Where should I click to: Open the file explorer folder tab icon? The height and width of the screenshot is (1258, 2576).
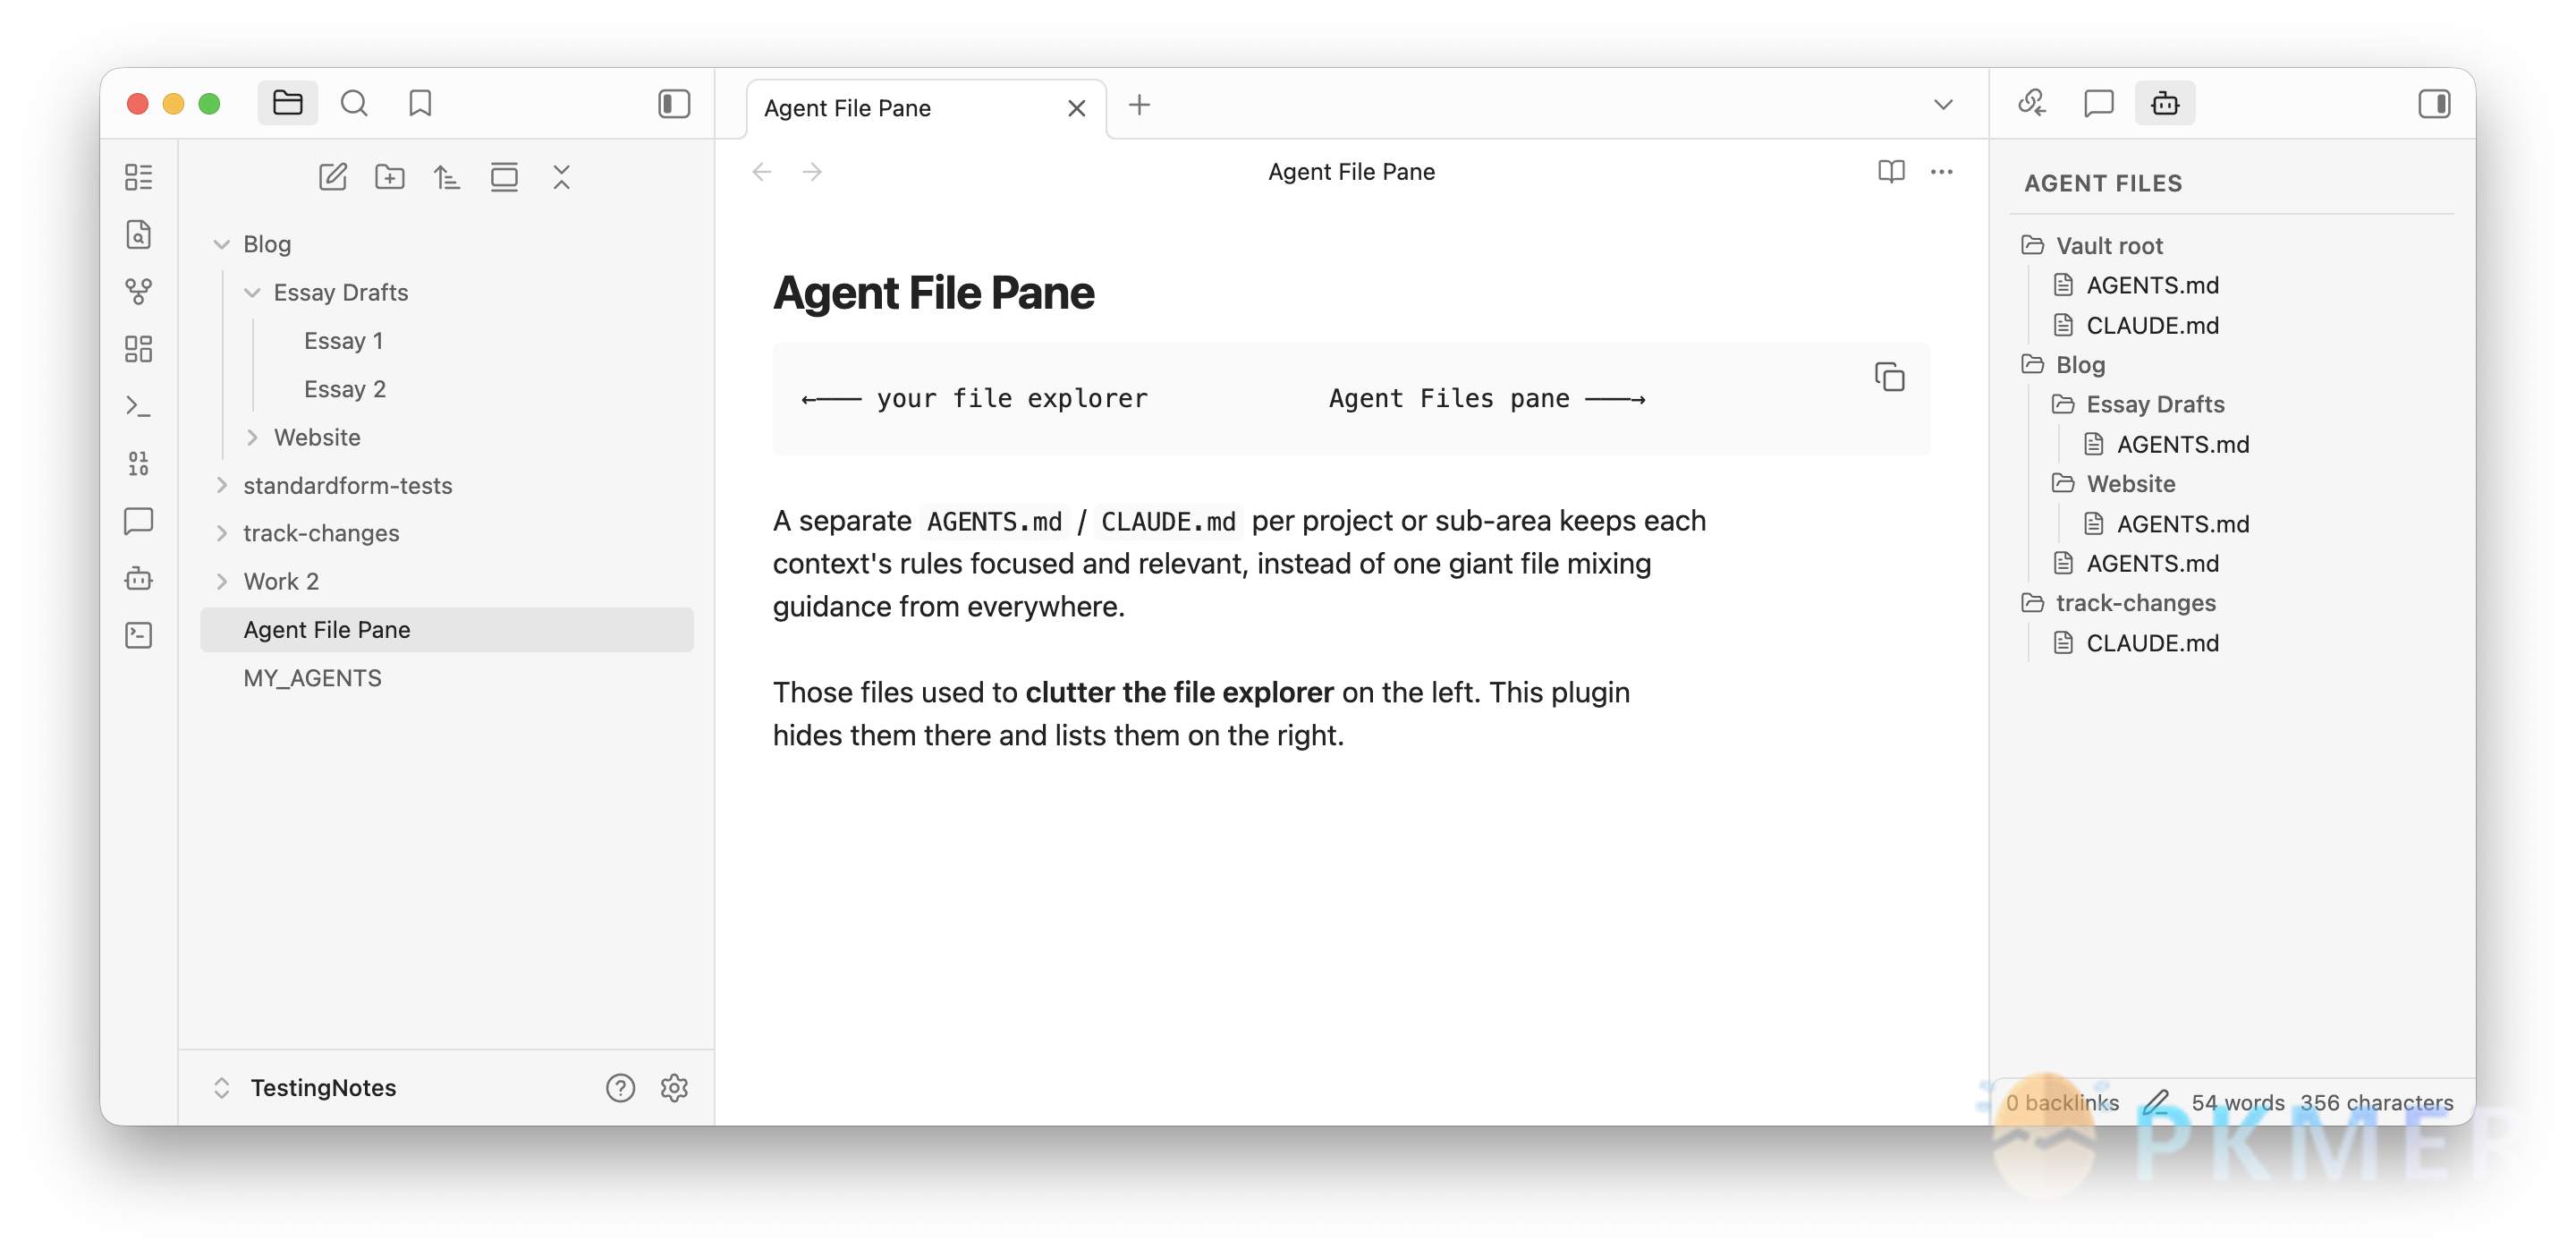click(x=287, y=103)
